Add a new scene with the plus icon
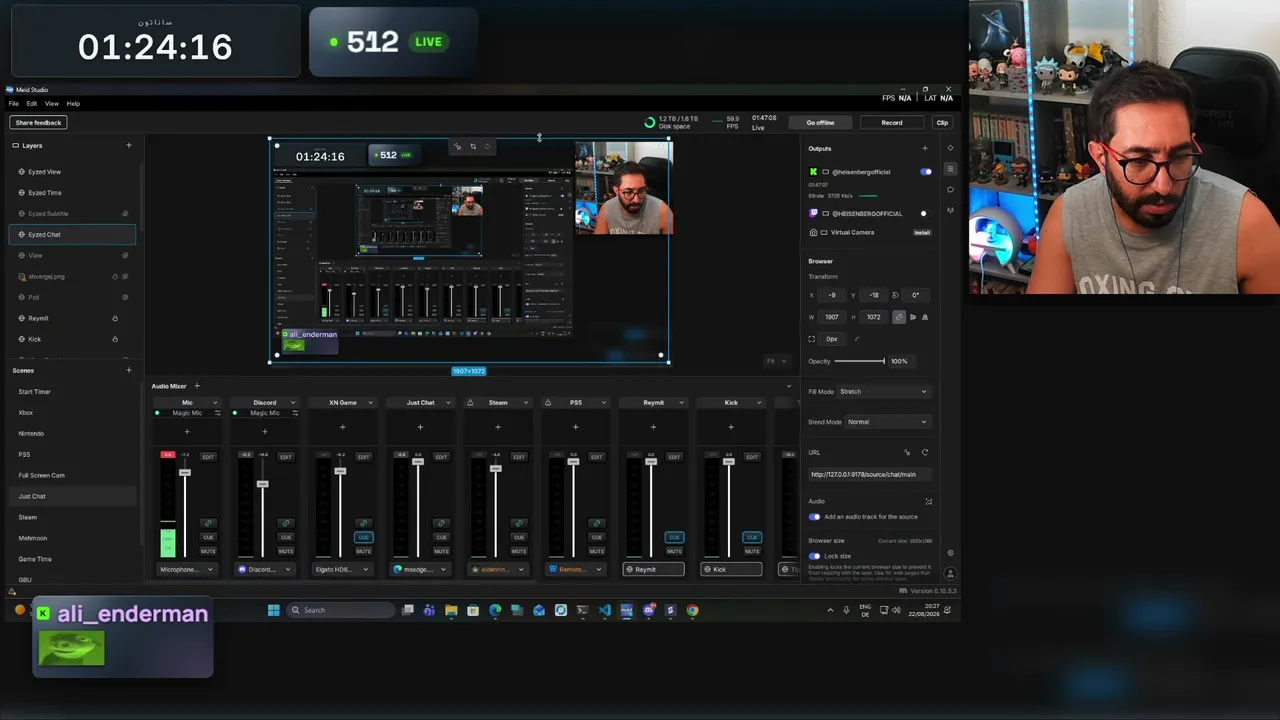 coord(128,370)
